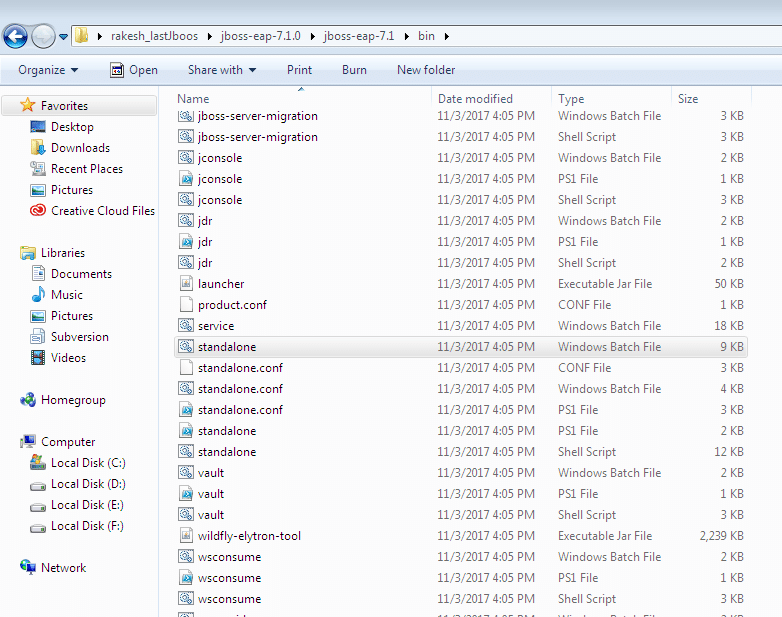The width and height of the screenshot is (782, 617).
Task: Click the New folder button
Action: (426, 70)
